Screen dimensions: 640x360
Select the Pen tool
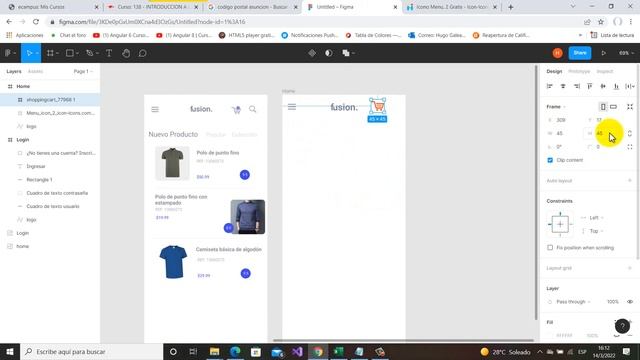tap(89, 53)
